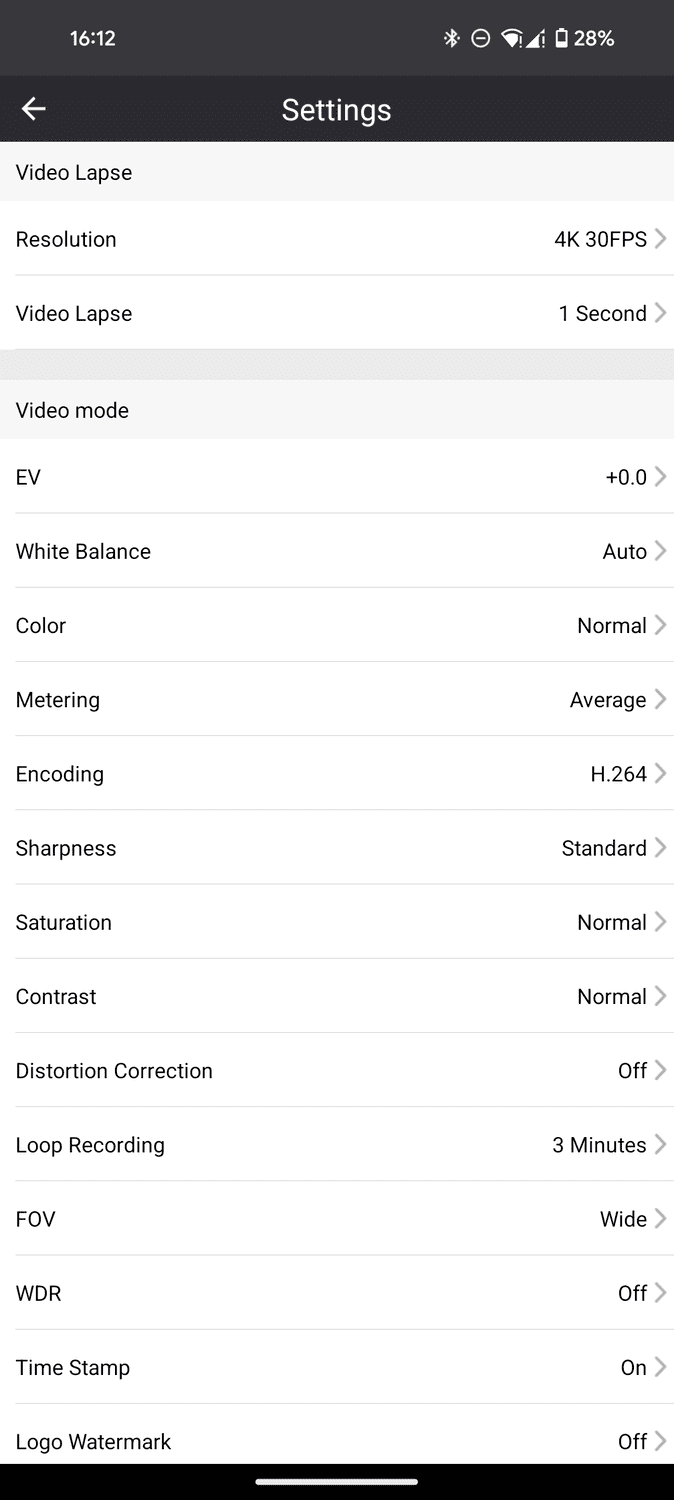Tap the Wi-Fi status icon
Image resolution: width=674 pixels, height=1500 pixels.
click(511, 38)
